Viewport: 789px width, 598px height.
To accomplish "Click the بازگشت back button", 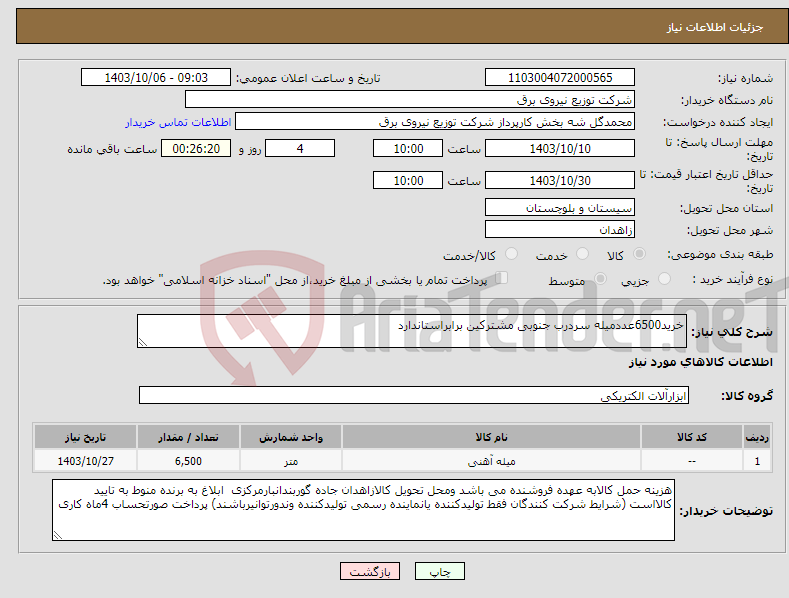I will coord(370,571).
